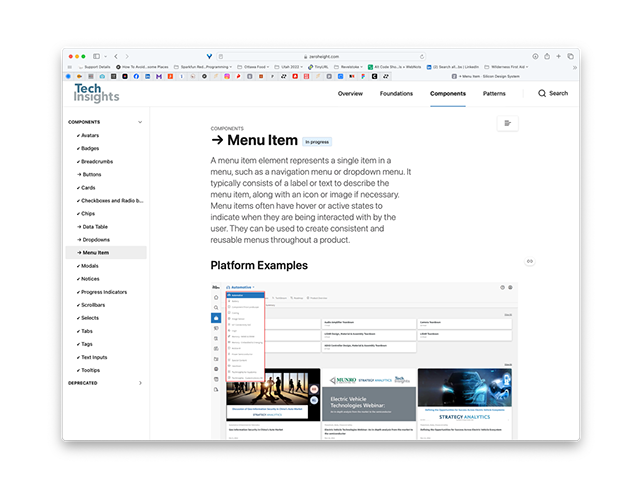Open the Revelstoke bookmark folder
Viewport: 640px width, 500px height.
point(348,67)
